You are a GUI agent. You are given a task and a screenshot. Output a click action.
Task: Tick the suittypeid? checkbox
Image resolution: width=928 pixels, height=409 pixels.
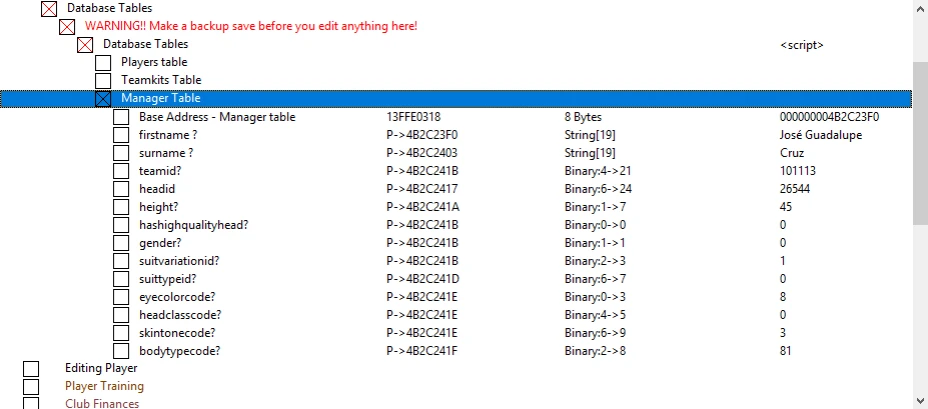[x=121, y=279]
